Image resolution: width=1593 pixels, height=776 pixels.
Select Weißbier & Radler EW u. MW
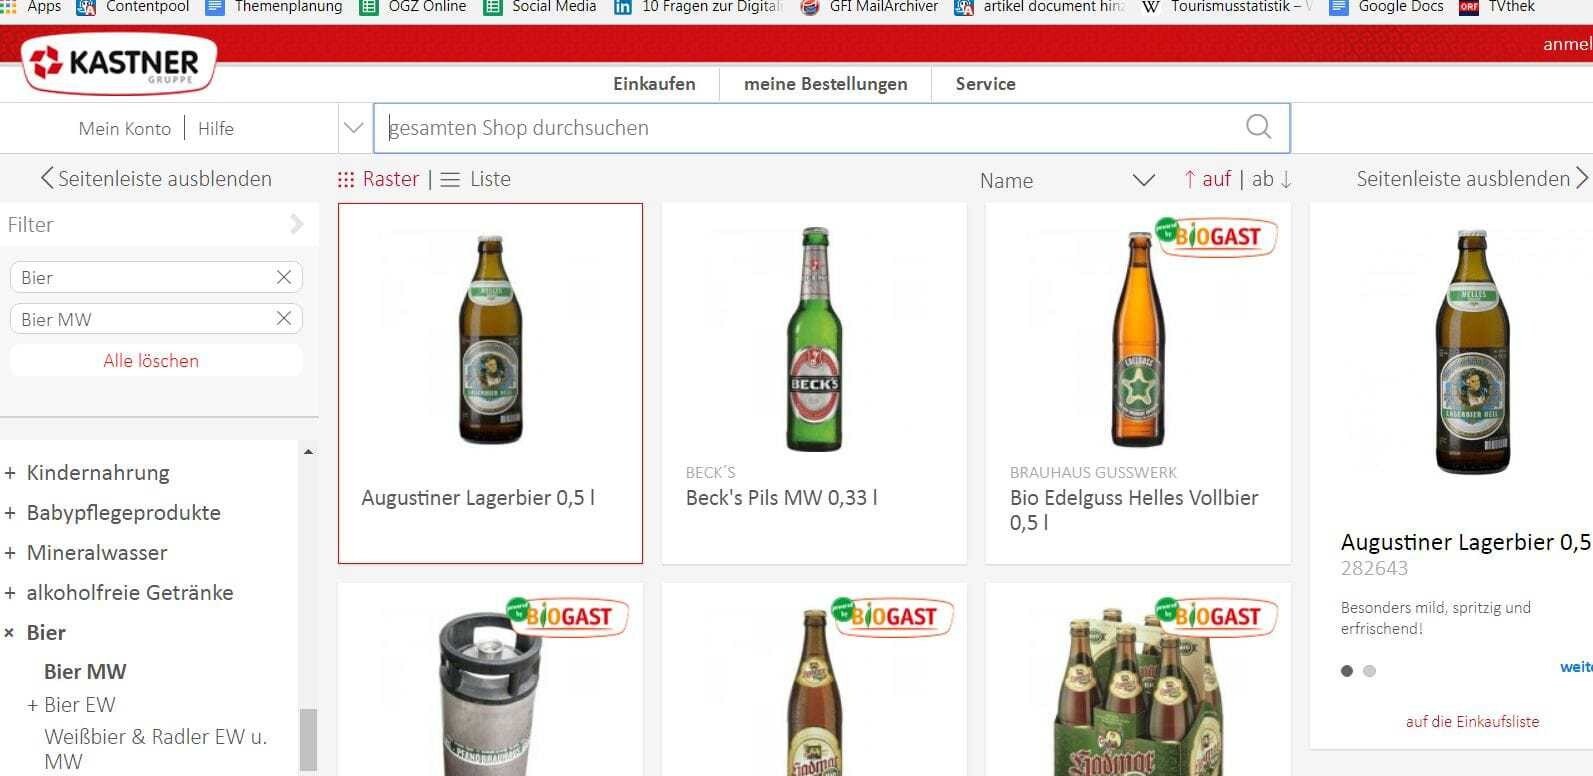155,749
